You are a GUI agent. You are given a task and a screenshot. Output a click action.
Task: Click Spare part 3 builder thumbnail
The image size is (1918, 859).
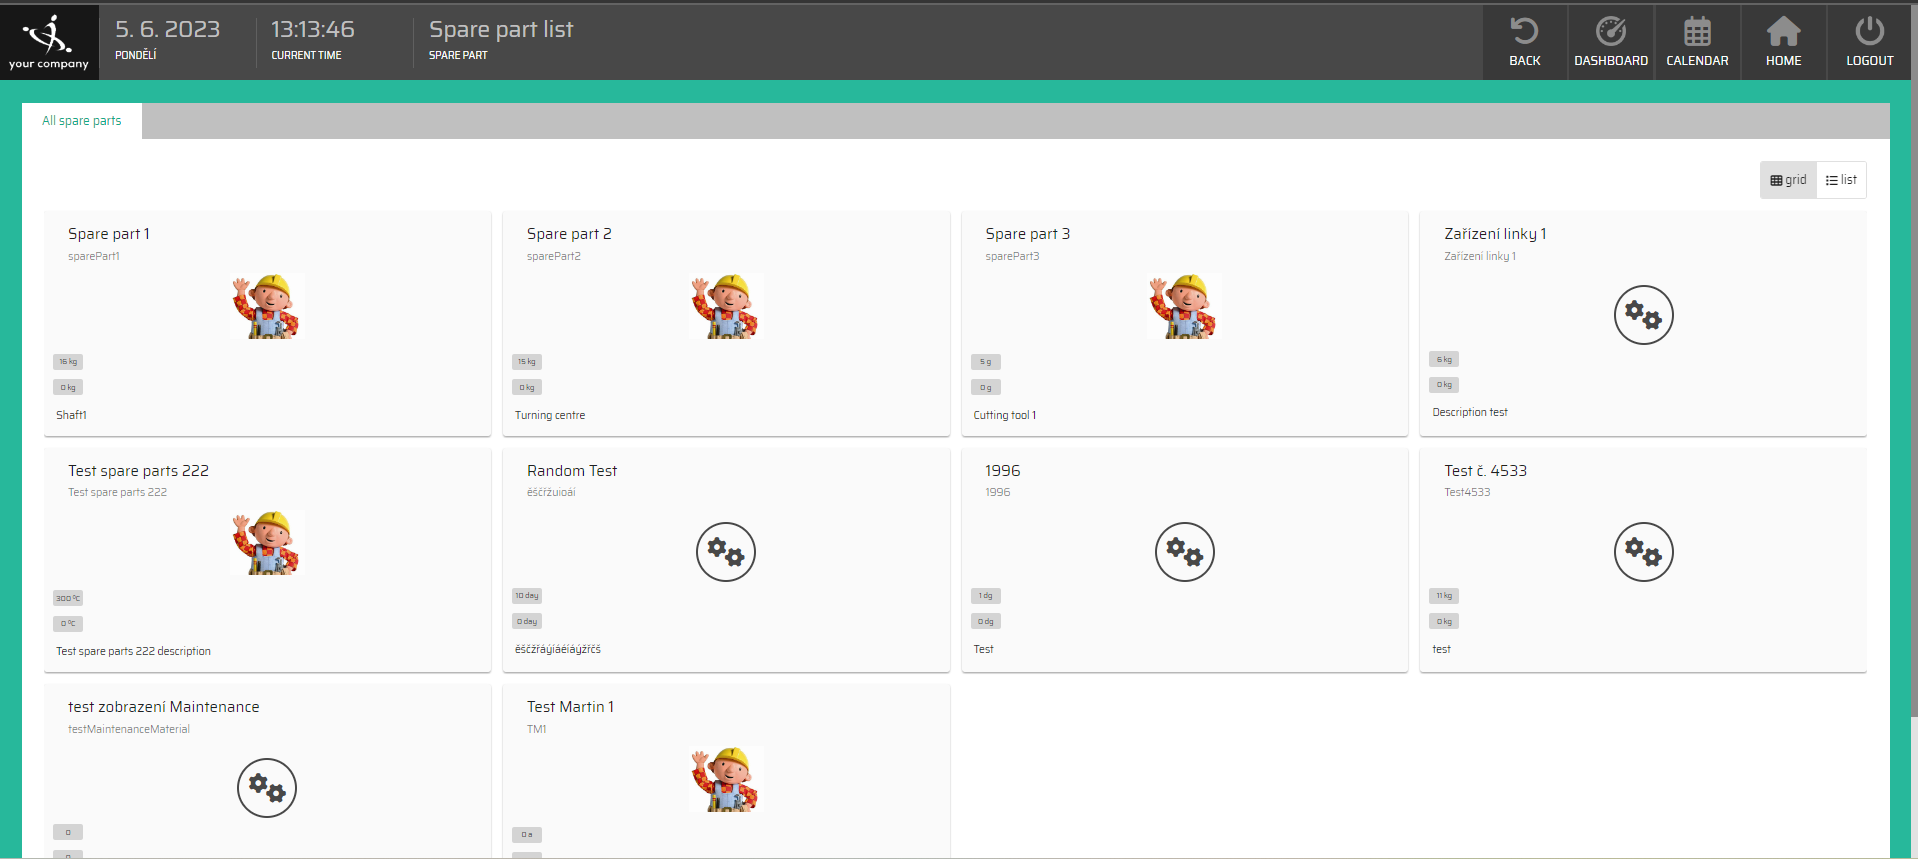(x=1184, y=306)
